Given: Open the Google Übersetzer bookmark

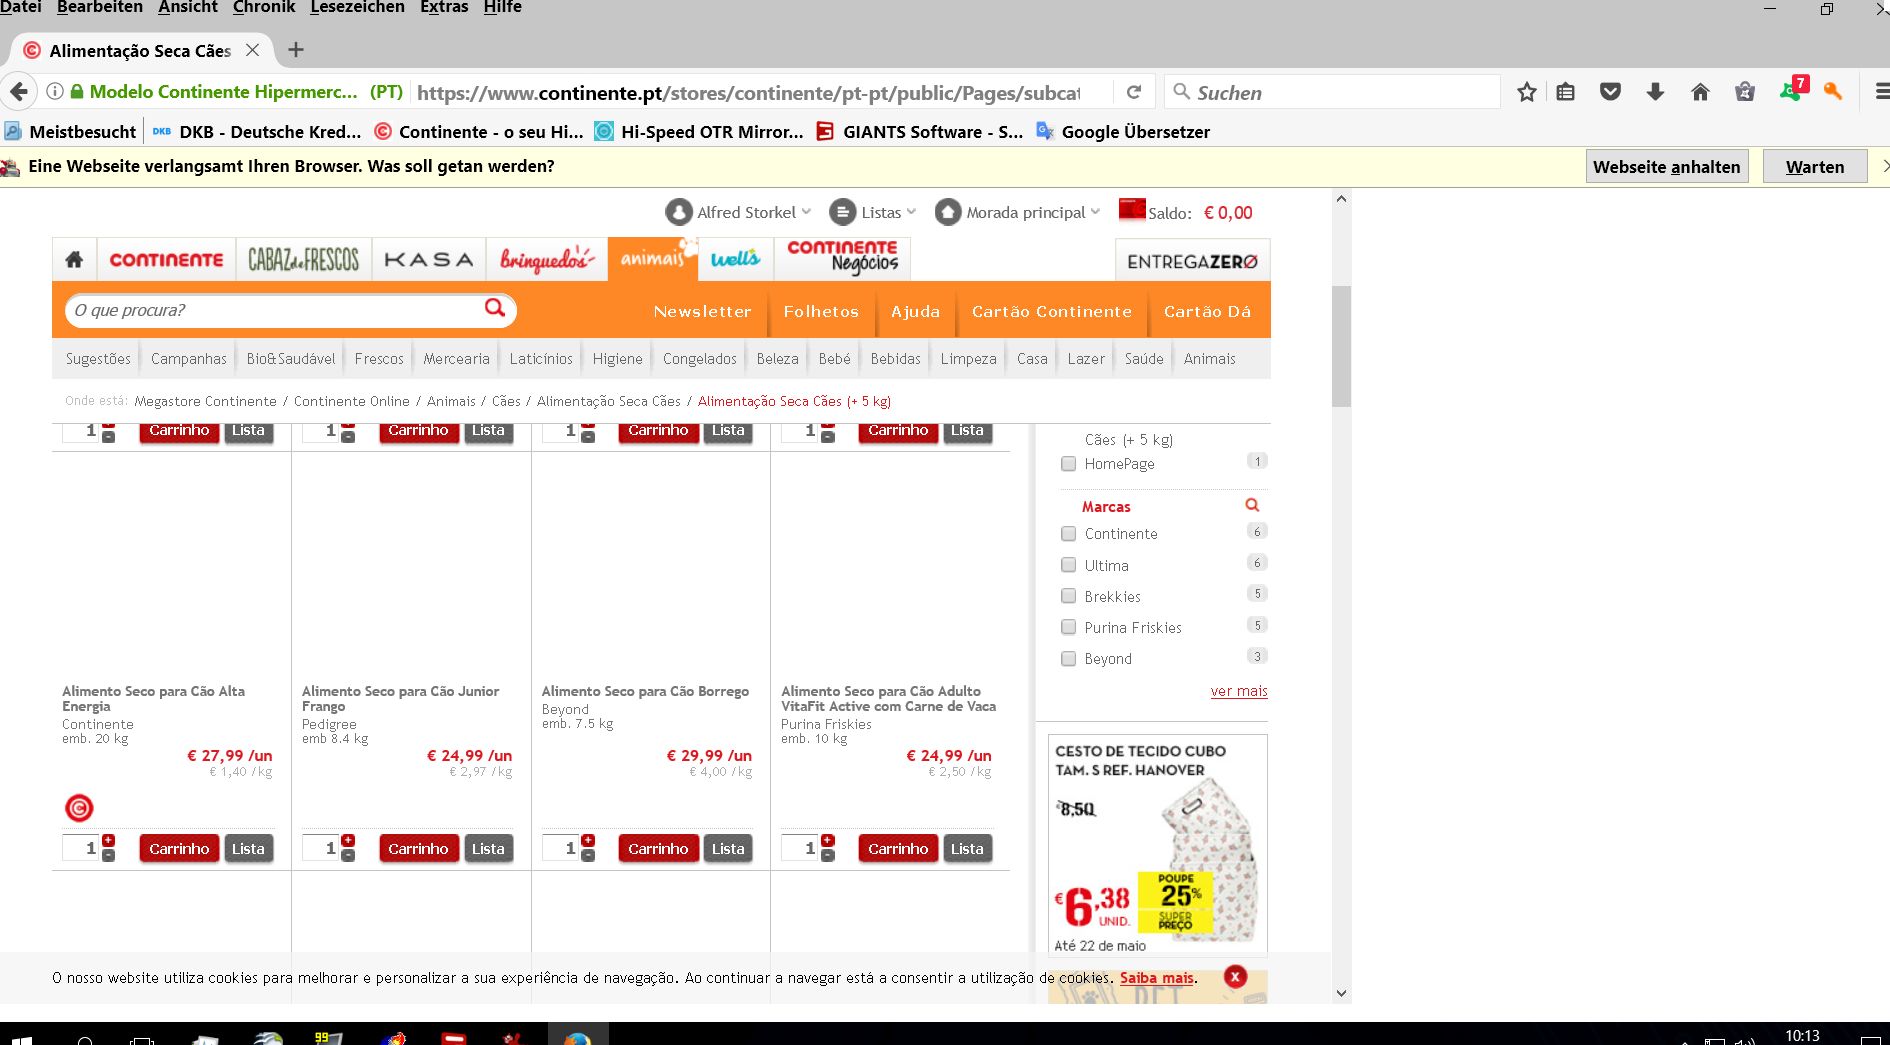Looking at the screenshot, I should point(1123,131).
